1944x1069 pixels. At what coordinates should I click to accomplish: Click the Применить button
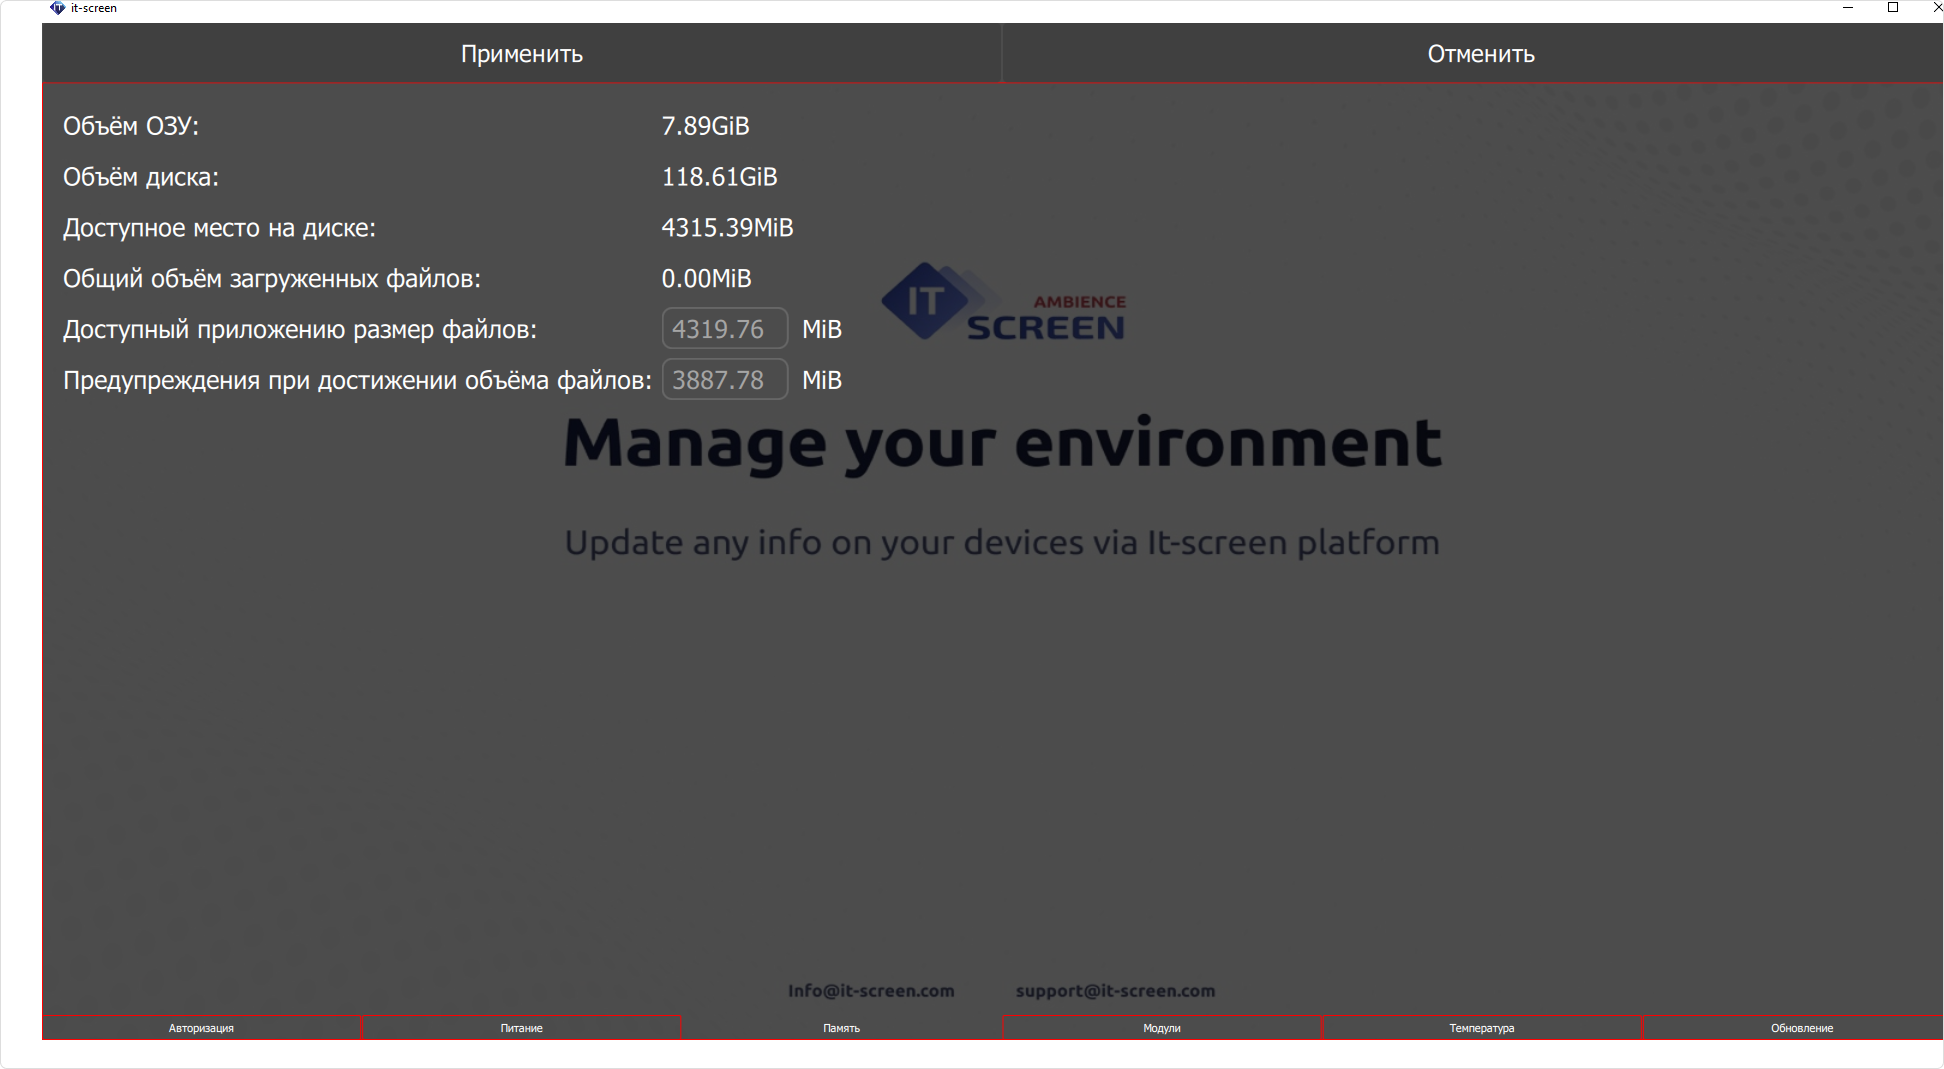click(521, 54)
